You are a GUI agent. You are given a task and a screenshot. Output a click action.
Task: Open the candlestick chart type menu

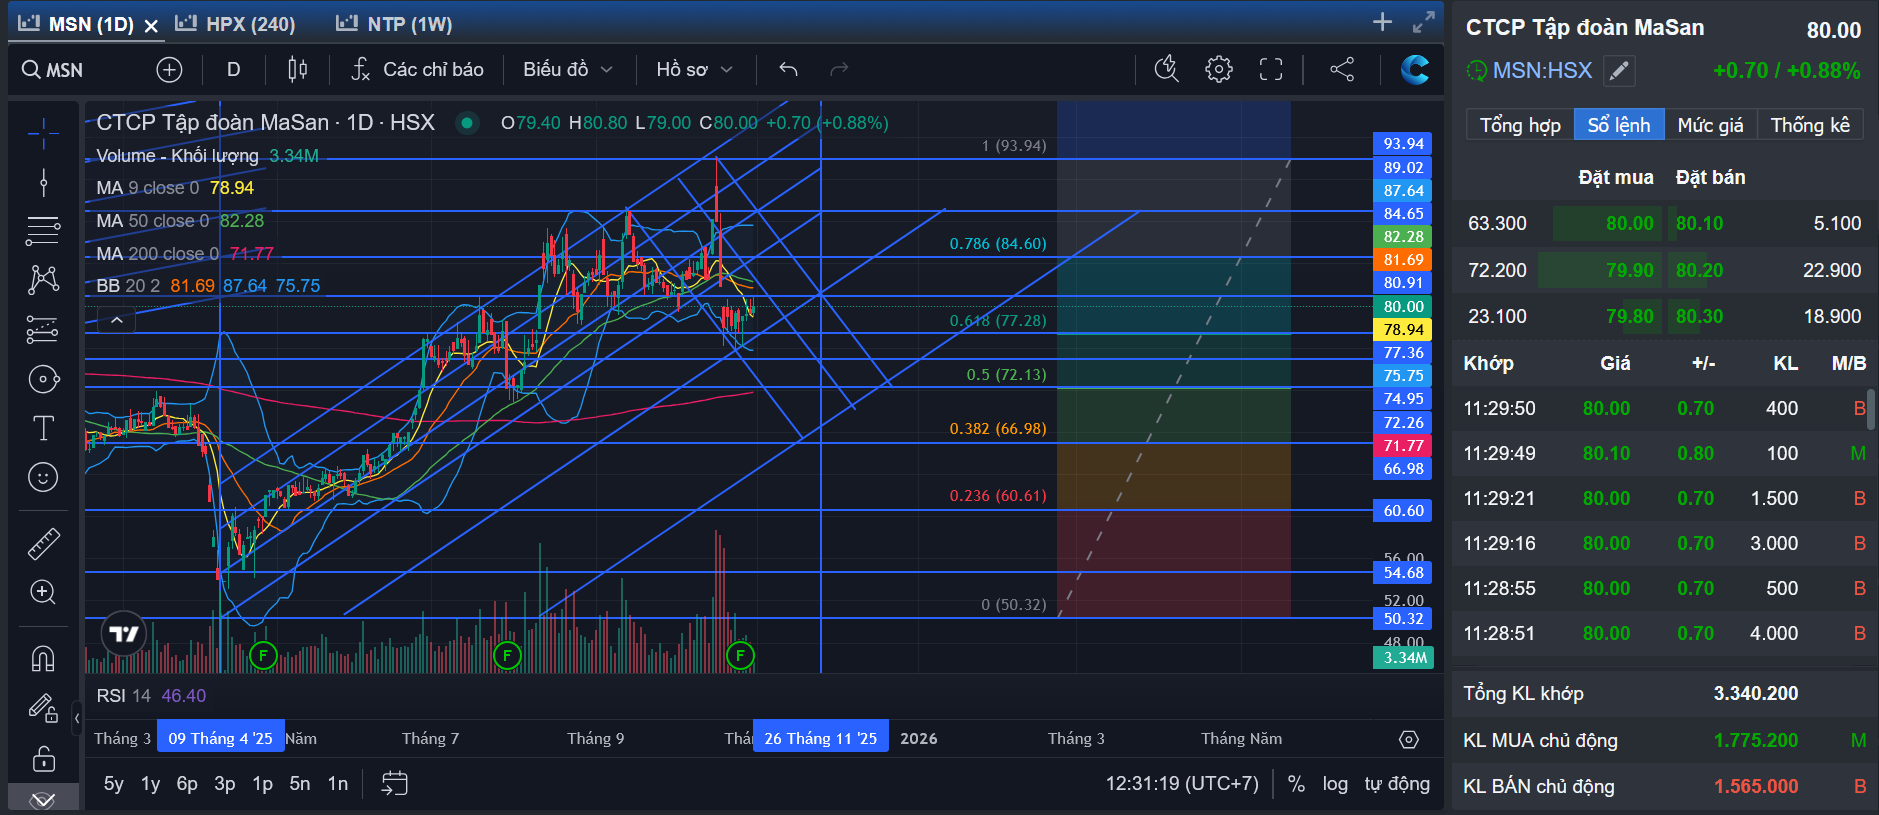(297, 70)
